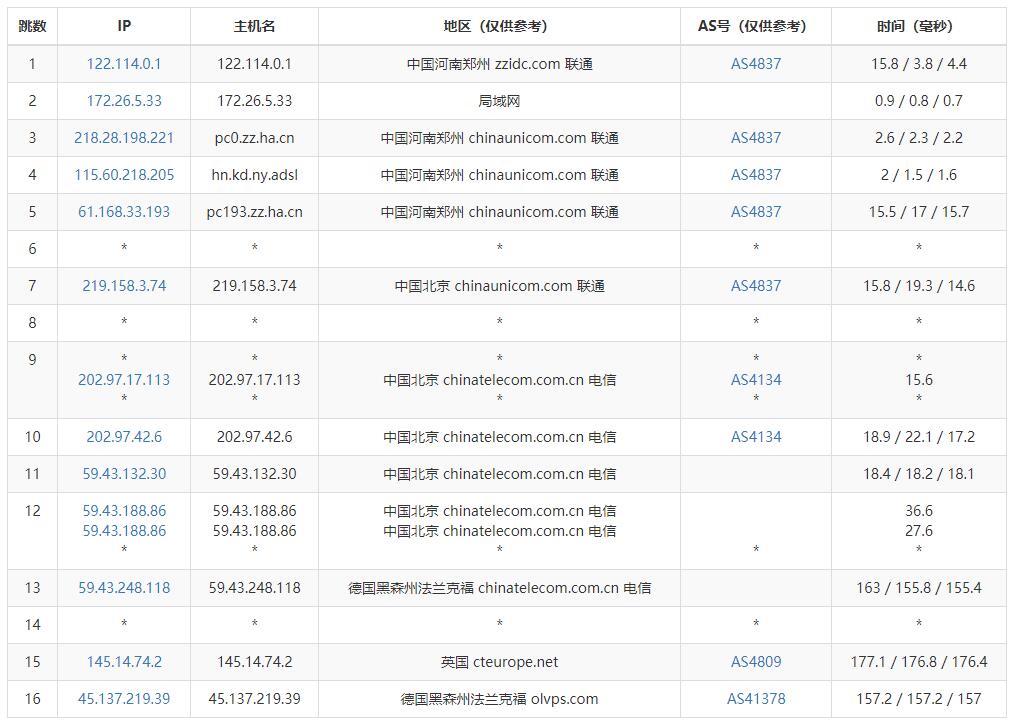The image size is (1011, 723).
Task: Follow the 145.14.74.2 IP link
Action: 124,662
